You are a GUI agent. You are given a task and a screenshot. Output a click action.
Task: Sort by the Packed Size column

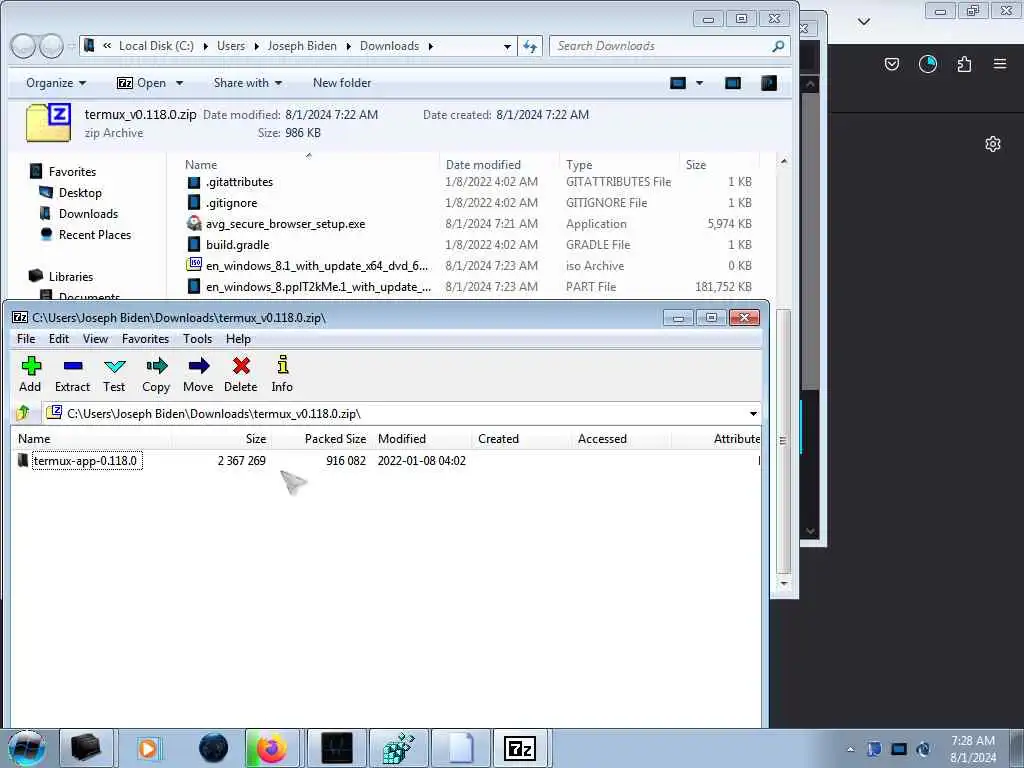(335, 439)
